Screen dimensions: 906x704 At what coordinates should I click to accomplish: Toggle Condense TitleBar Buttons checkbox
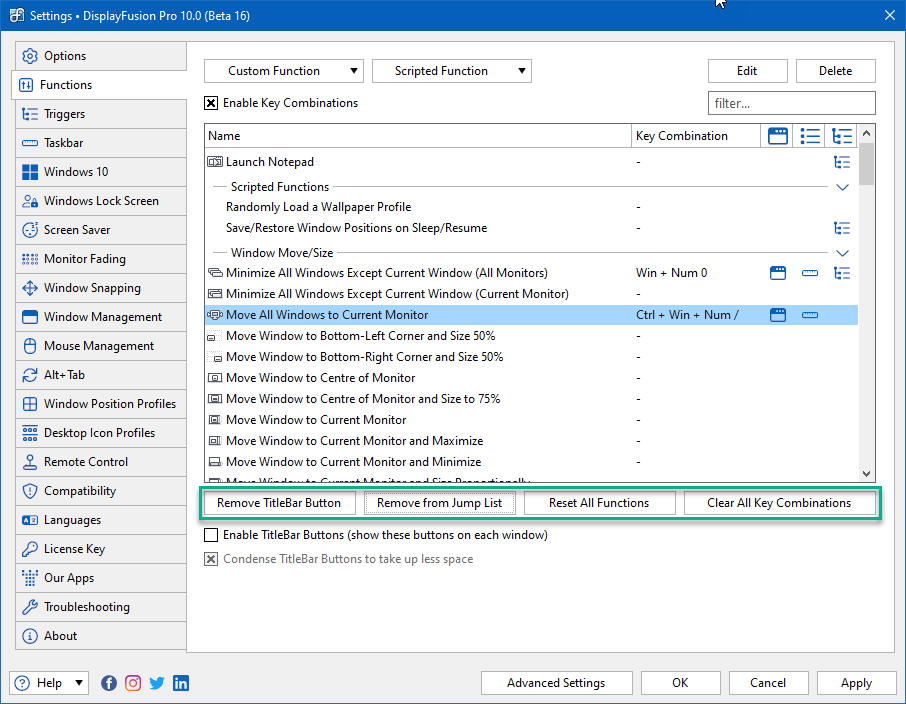click(x=211, y=559)
